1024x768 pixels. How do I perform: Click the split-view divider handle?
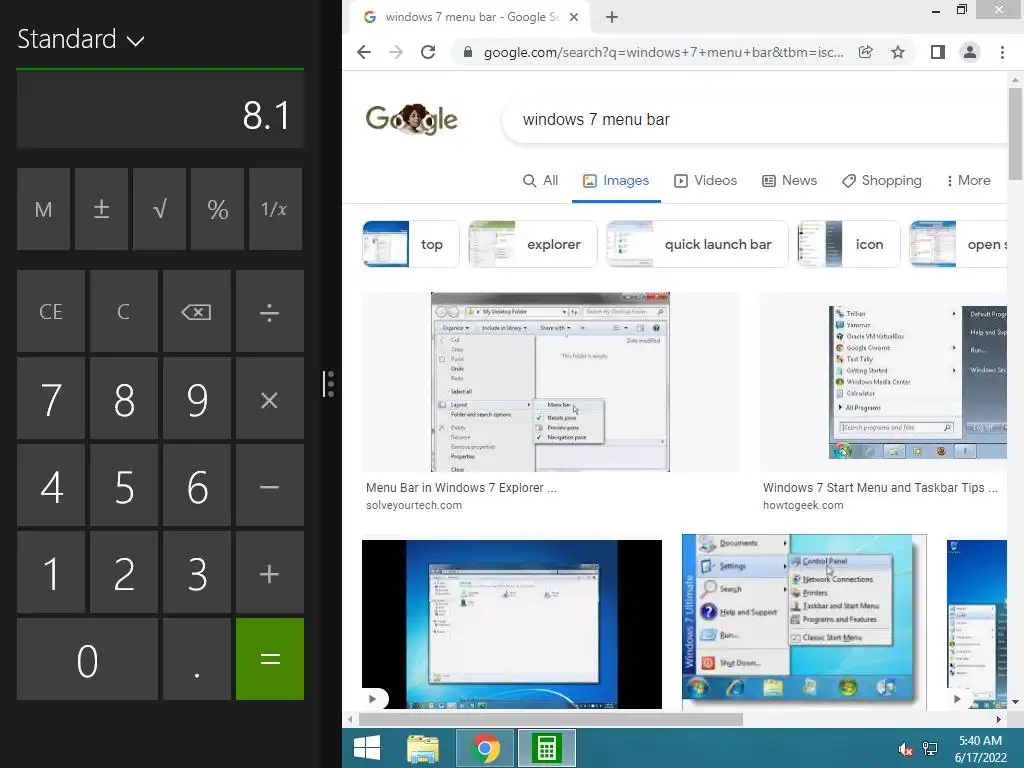328,384
